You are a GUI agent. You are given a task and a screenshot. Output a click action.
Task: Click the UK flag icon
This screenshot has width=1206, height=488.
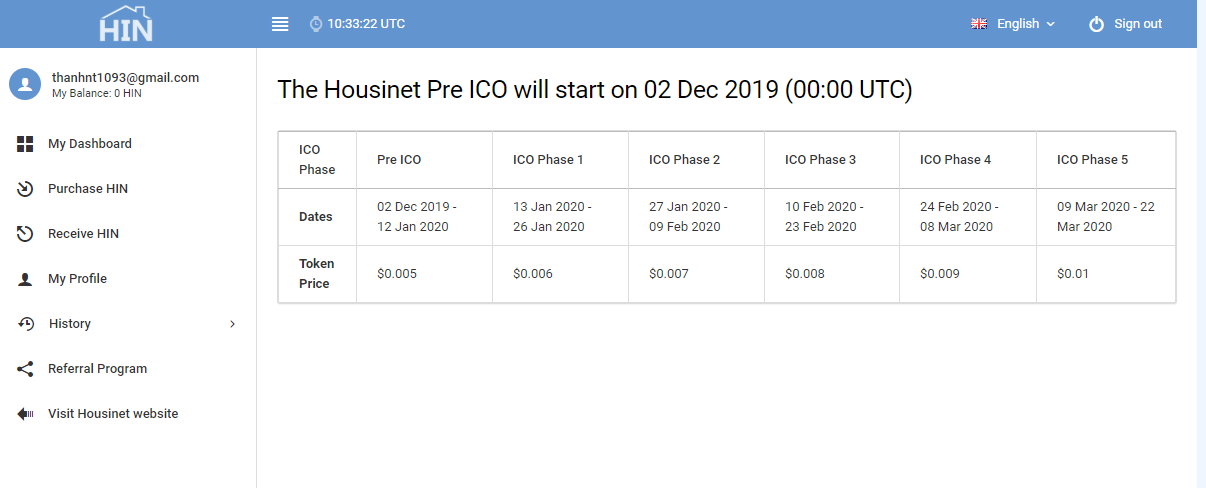click(x=979, y=24)
